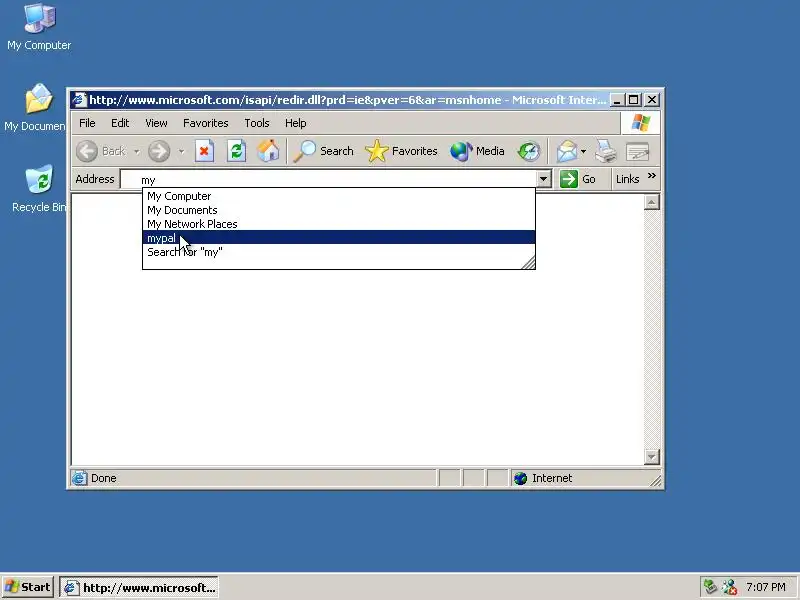Minimize the Internet Explorer window
800x600 pixels.
click(617, 100)
